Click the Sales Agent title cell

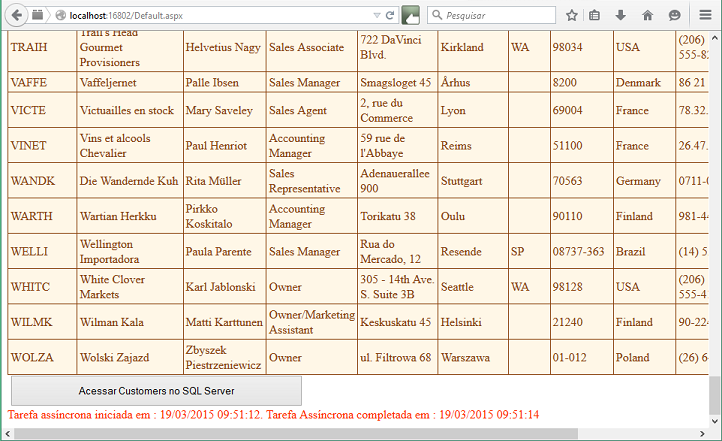pos(312,110)
